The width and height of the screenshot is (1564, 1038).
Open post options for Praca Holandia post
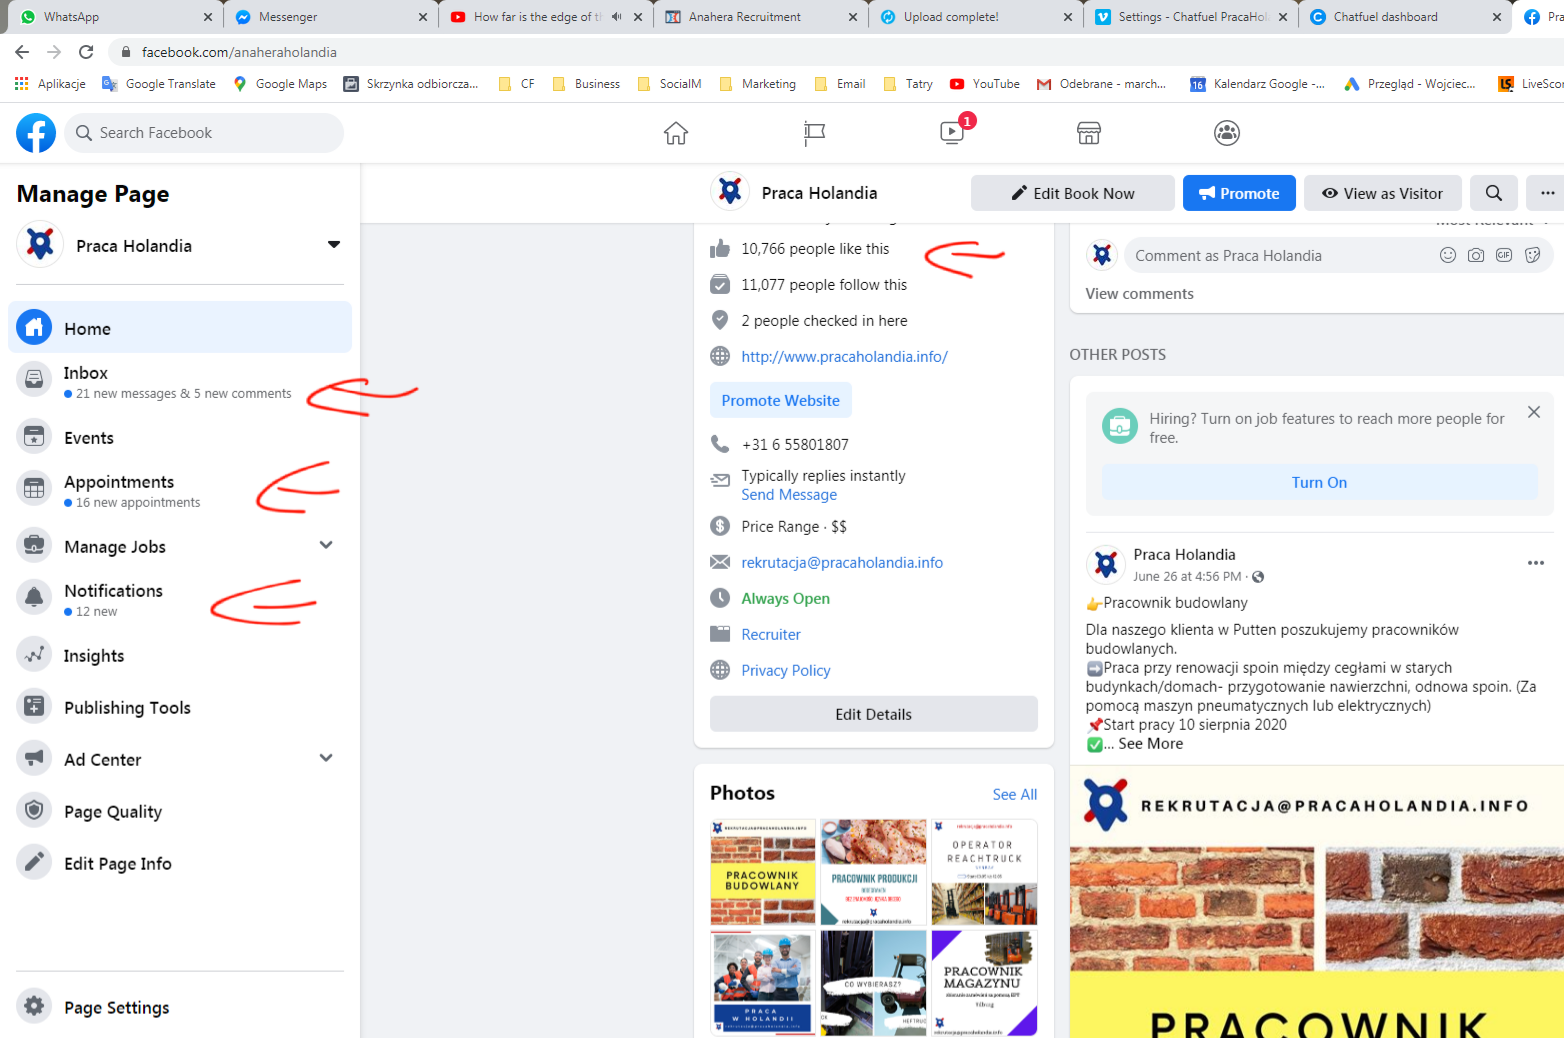point(1536,563)
